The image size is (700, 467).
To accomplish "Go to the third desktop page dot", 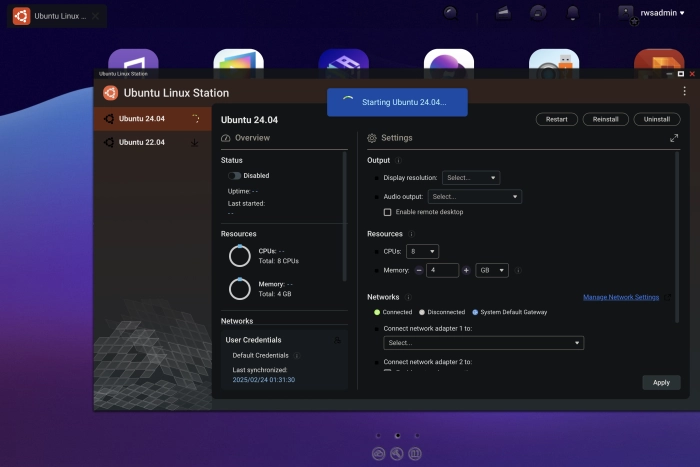I will [417, 436].
